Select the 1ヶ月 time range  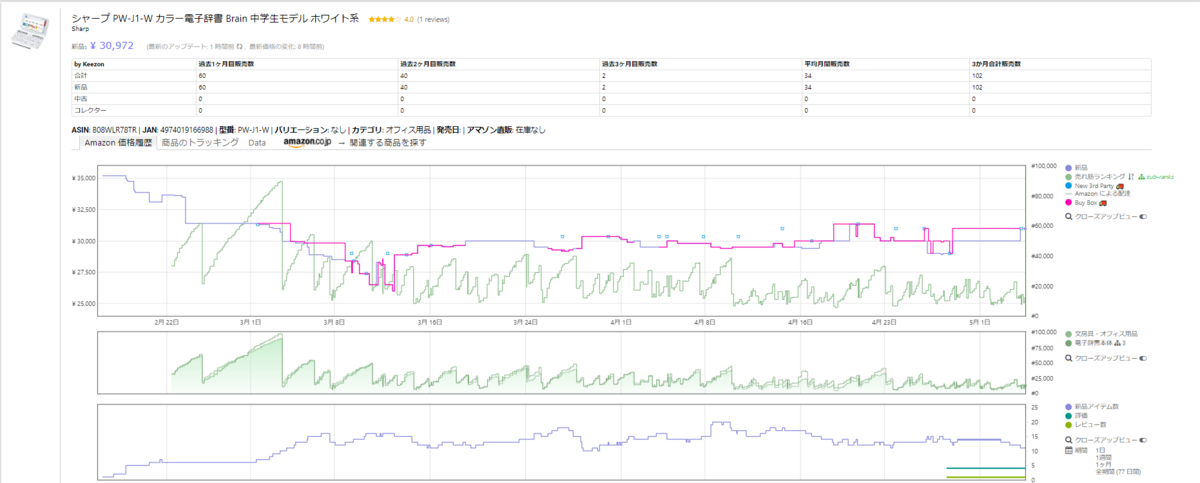click(x=1103, y=463)
